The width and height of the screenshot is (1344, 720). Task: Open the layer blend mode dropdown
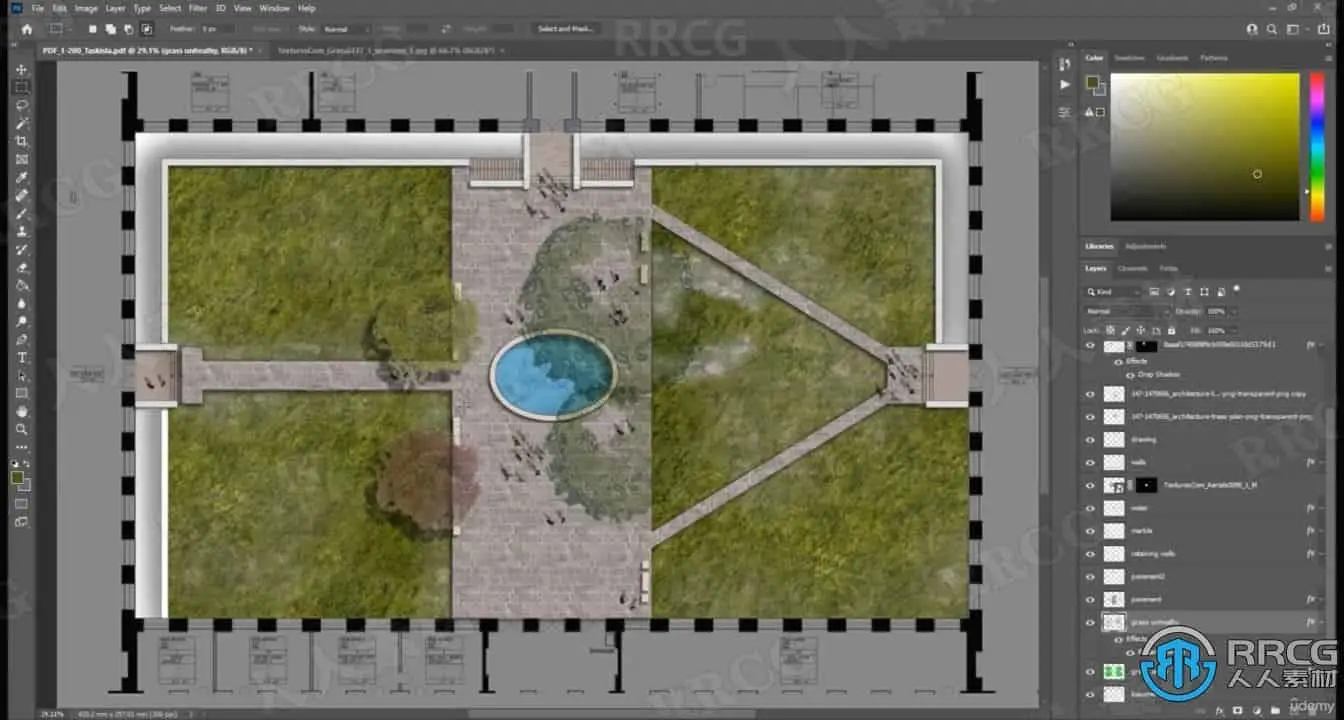[x=1127, y=311]
